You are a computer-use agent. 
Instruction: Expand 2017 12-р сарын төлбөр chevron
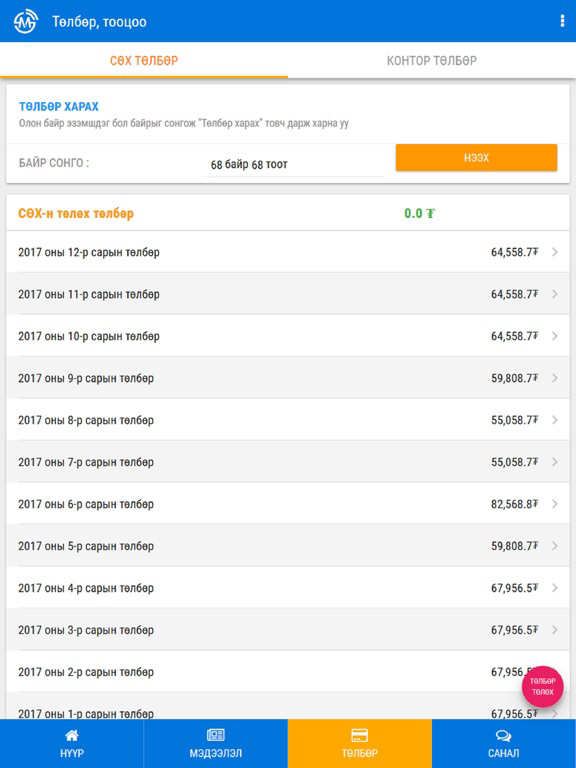pyautogui.click(x=555, y=252)
